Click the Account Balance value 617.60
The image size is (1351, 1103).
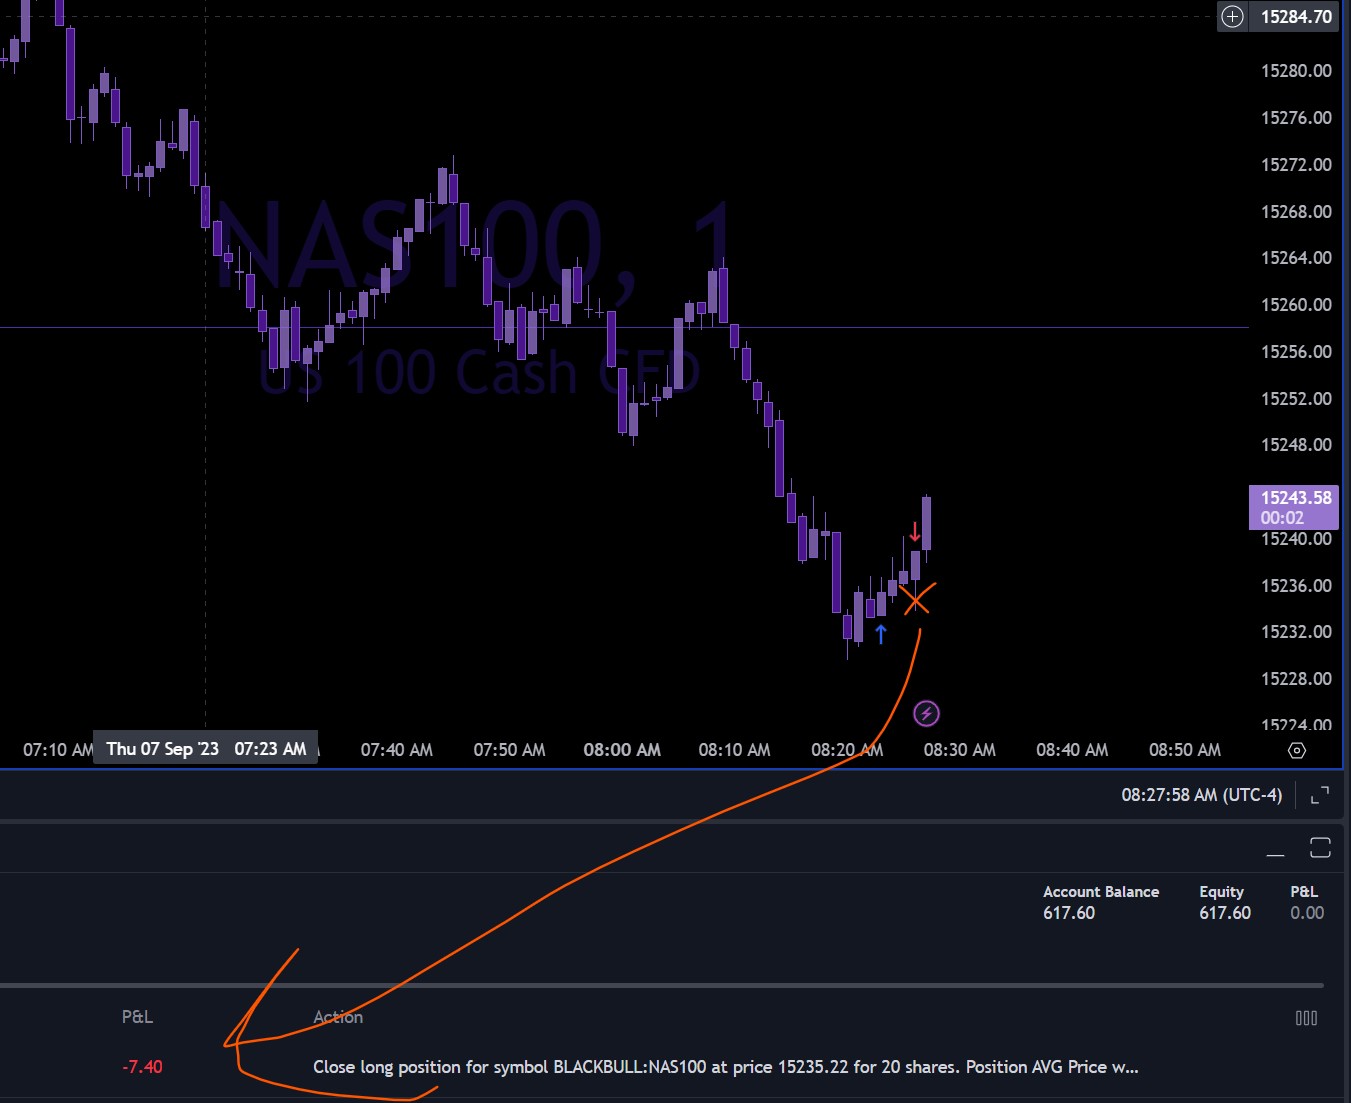click(1069, 913)
